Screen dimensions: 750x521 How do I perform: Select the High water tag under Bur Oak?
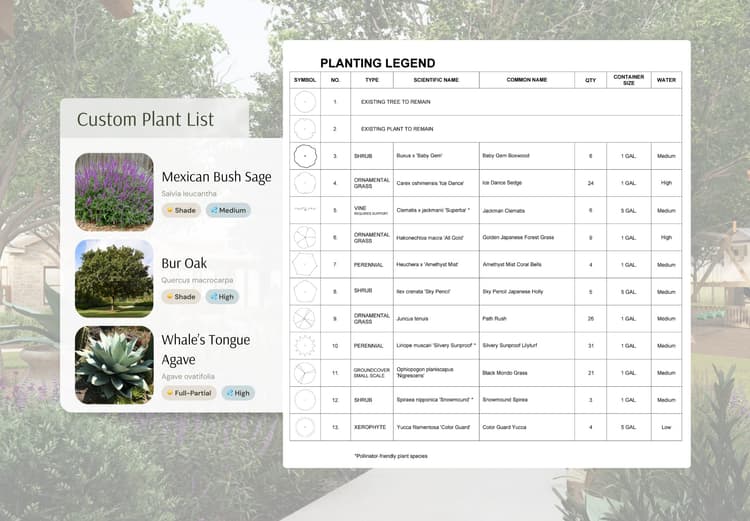(222, 297)
